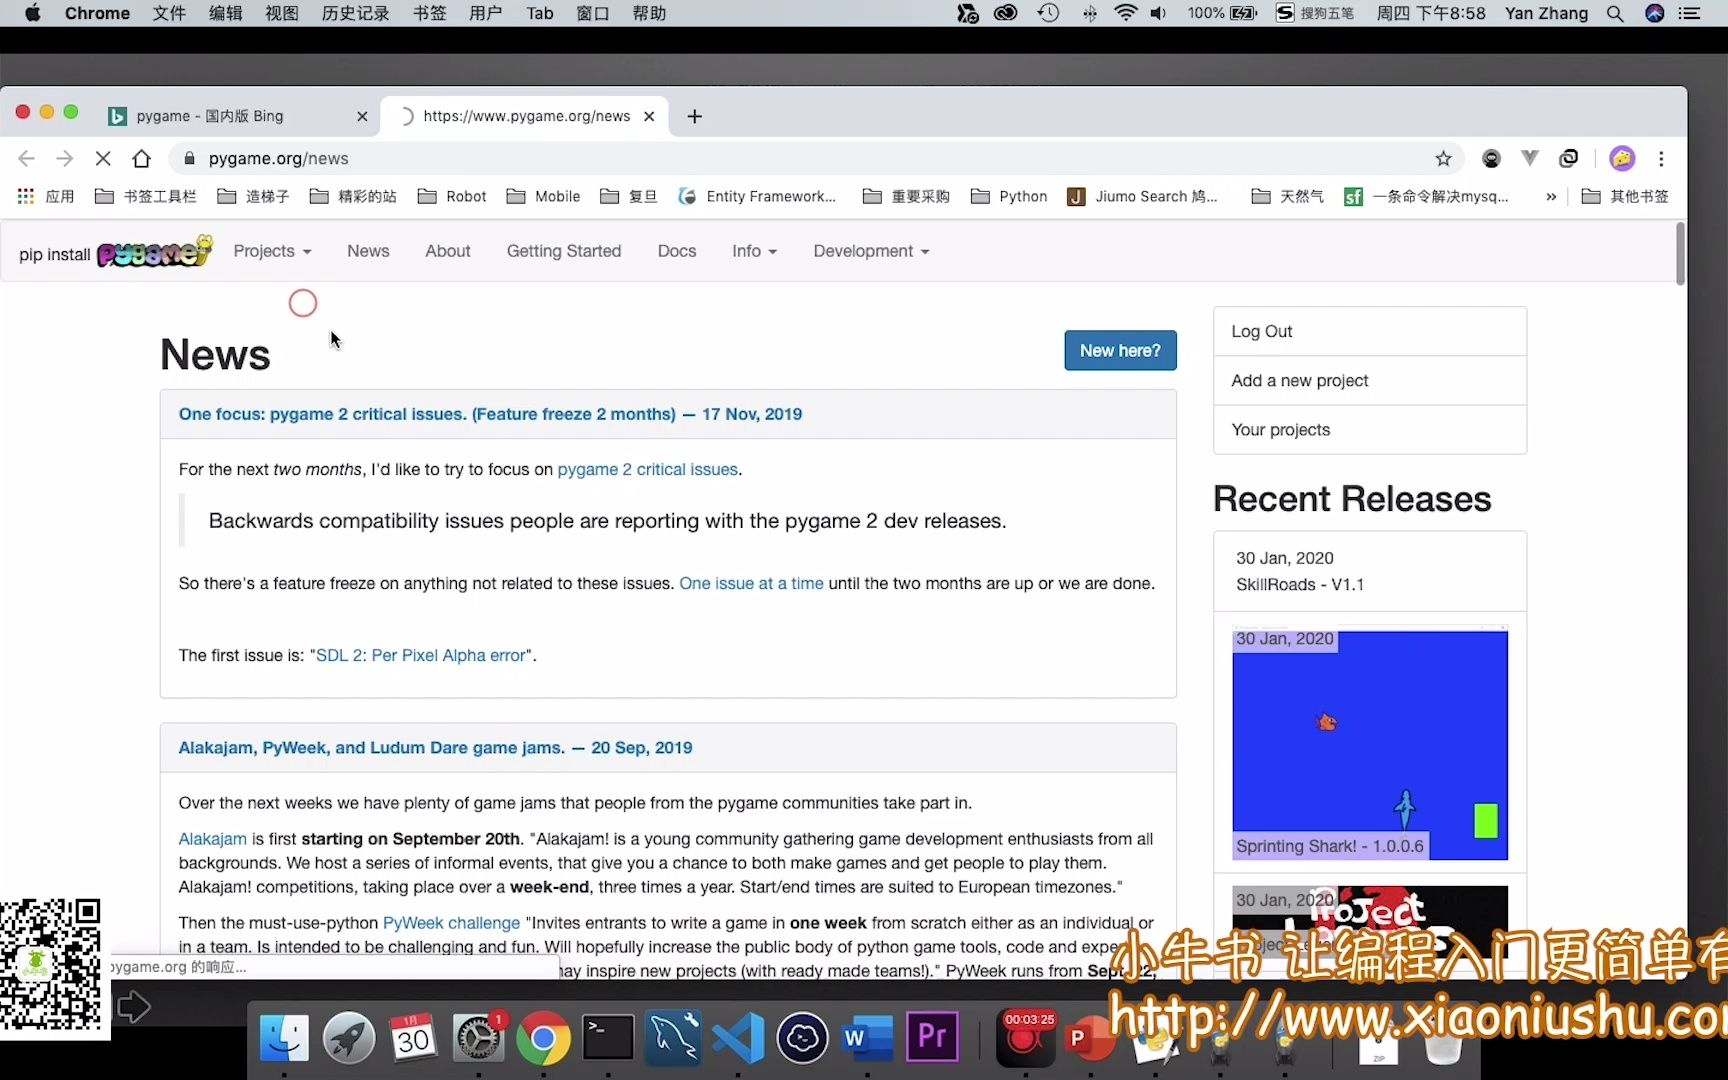This screenshot has height=1080, width=1728.
Task: Open PowerPoint in the Dock
Action: 1088,1038
